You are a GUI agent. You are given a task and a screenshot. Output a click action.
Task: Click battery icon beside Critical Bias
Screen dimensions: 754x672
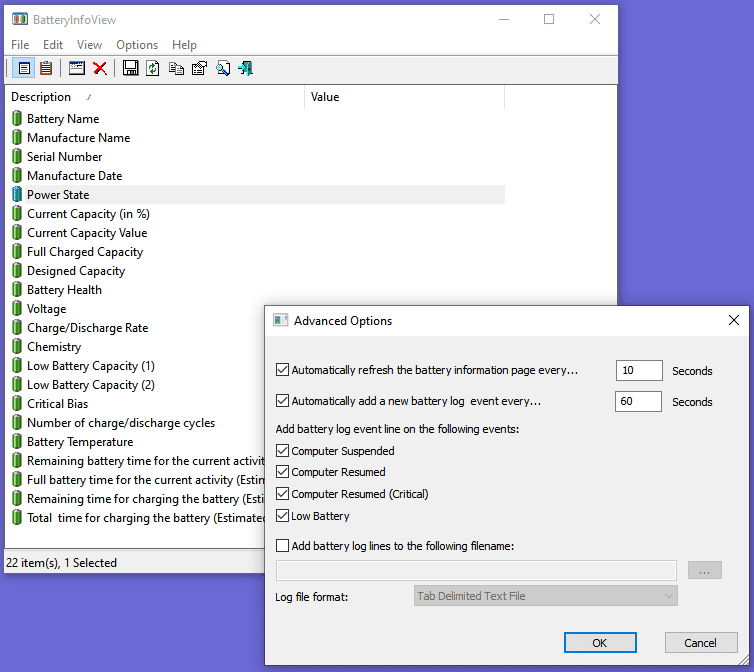click(x=17, y=404)
